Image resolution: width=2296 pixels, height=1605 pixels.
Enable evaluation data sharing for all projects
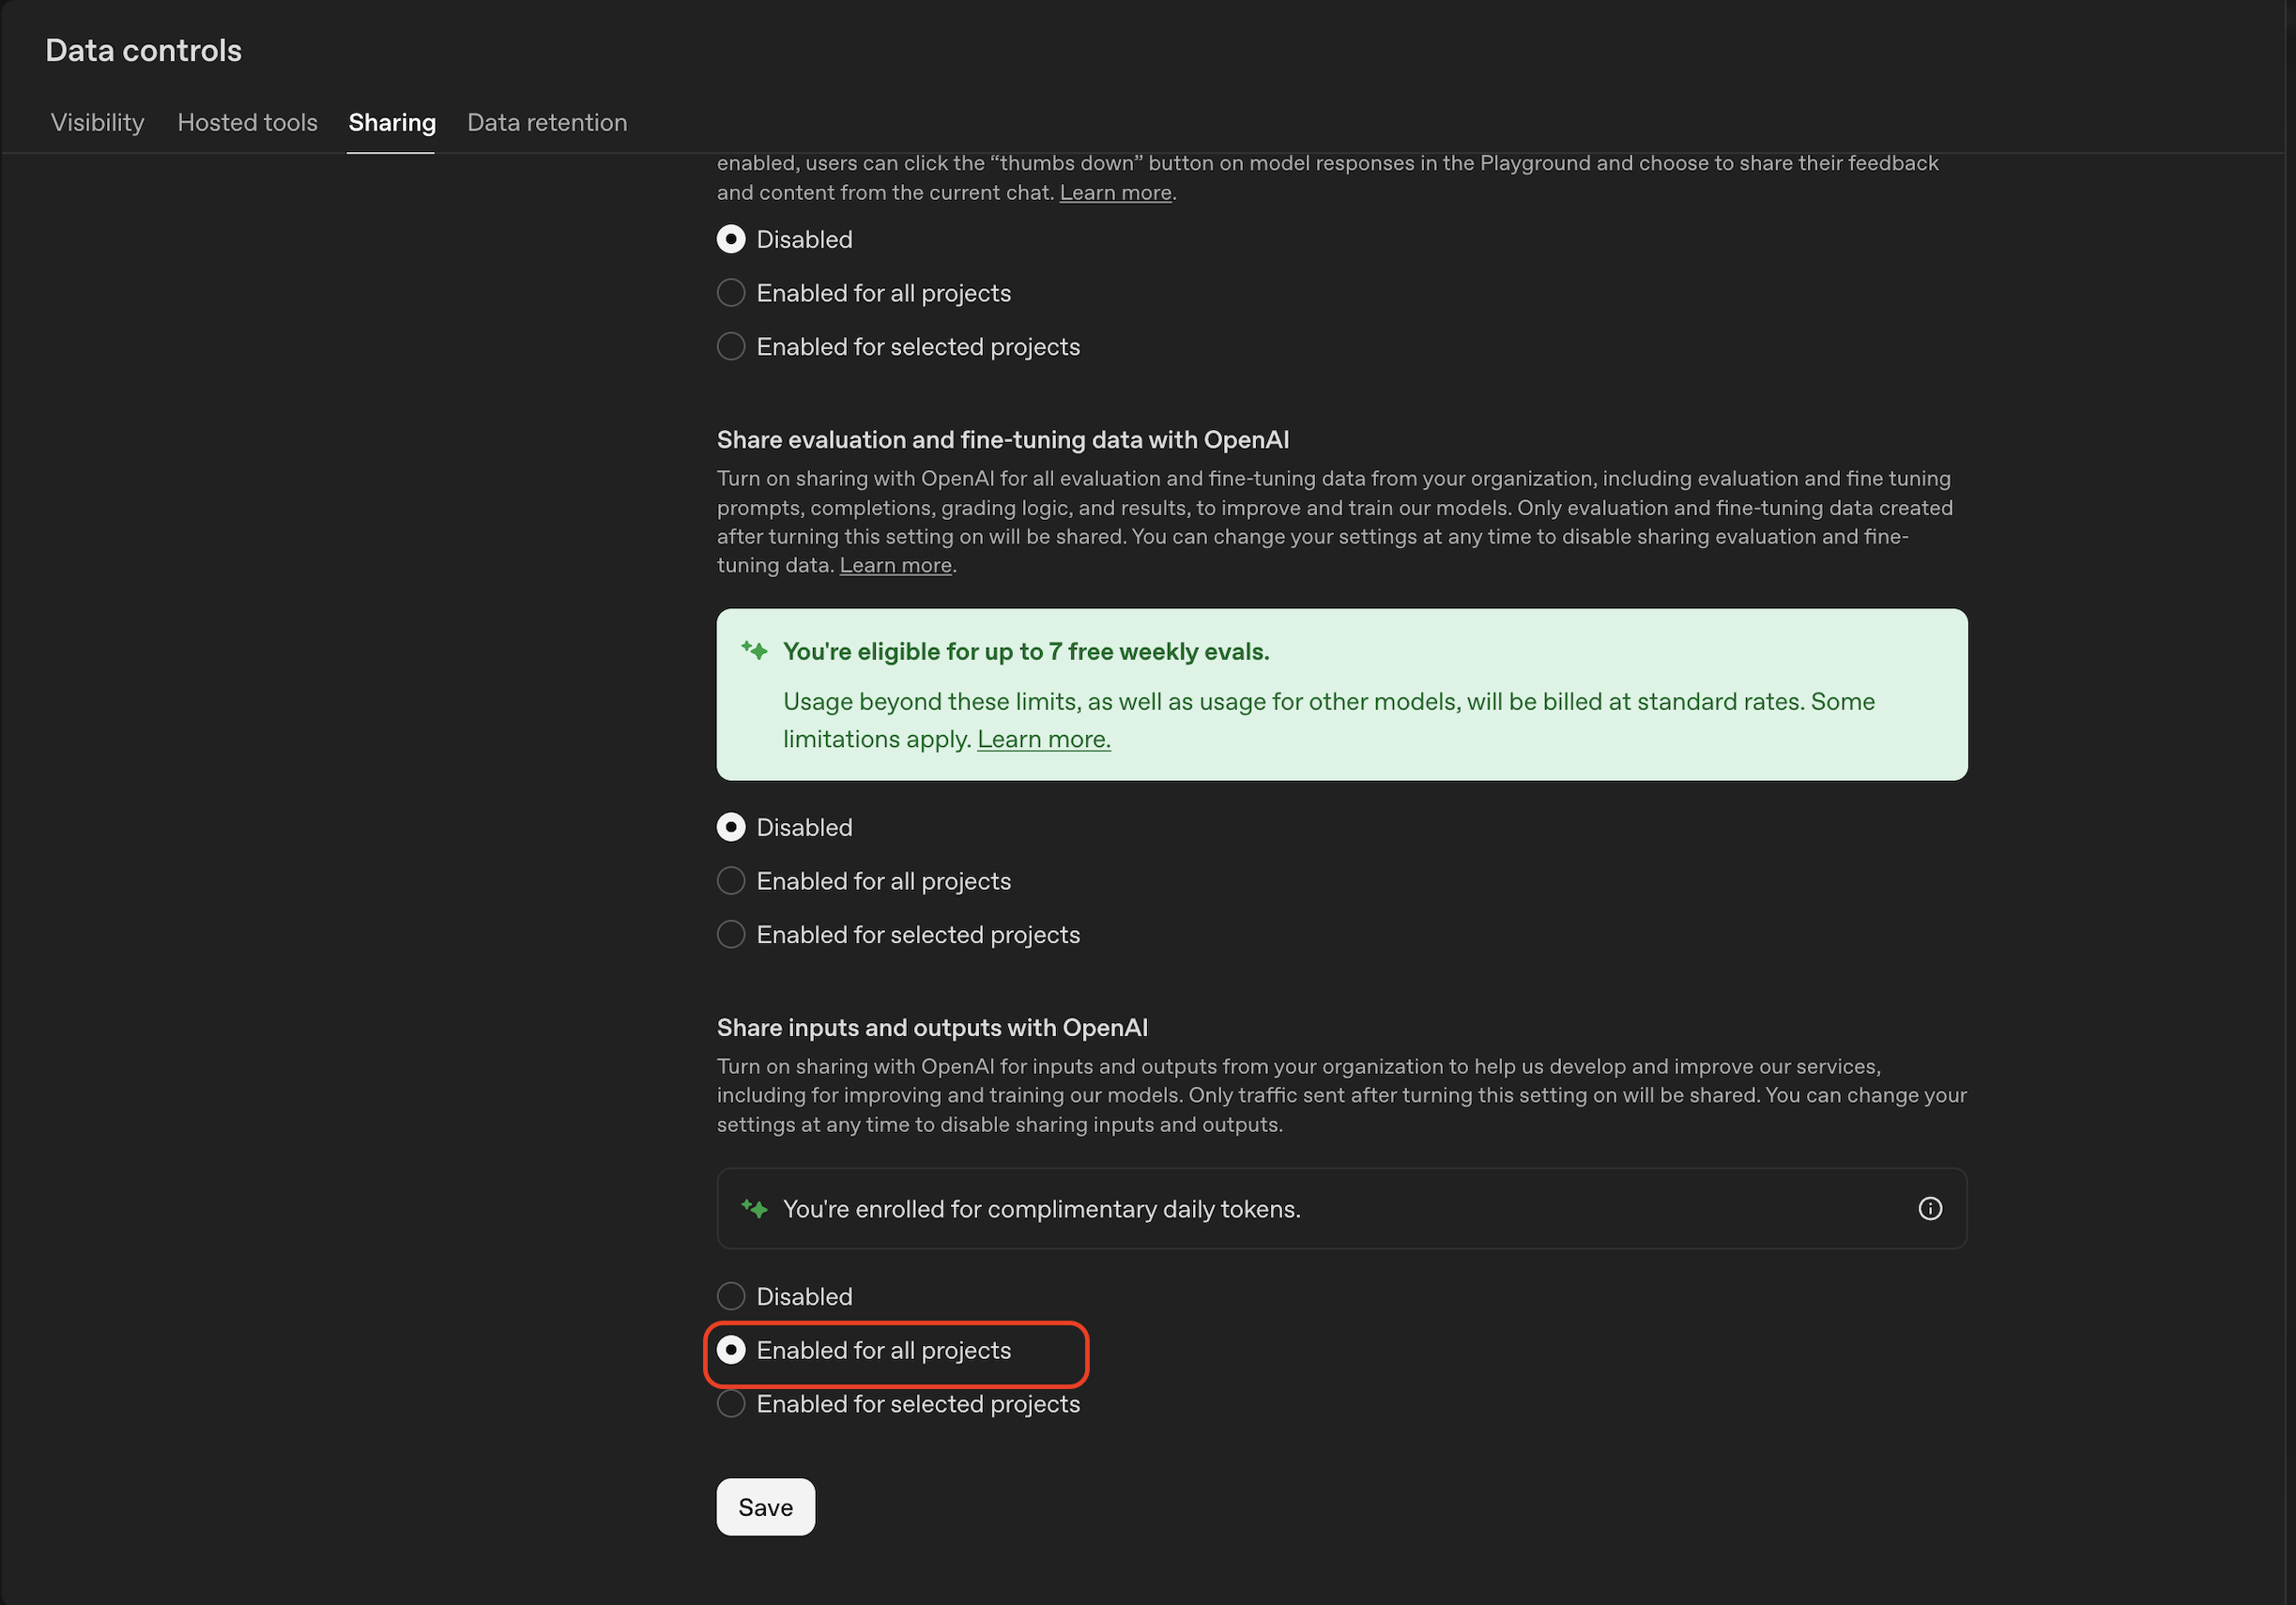pyautogui.click(x=731, y=881)
